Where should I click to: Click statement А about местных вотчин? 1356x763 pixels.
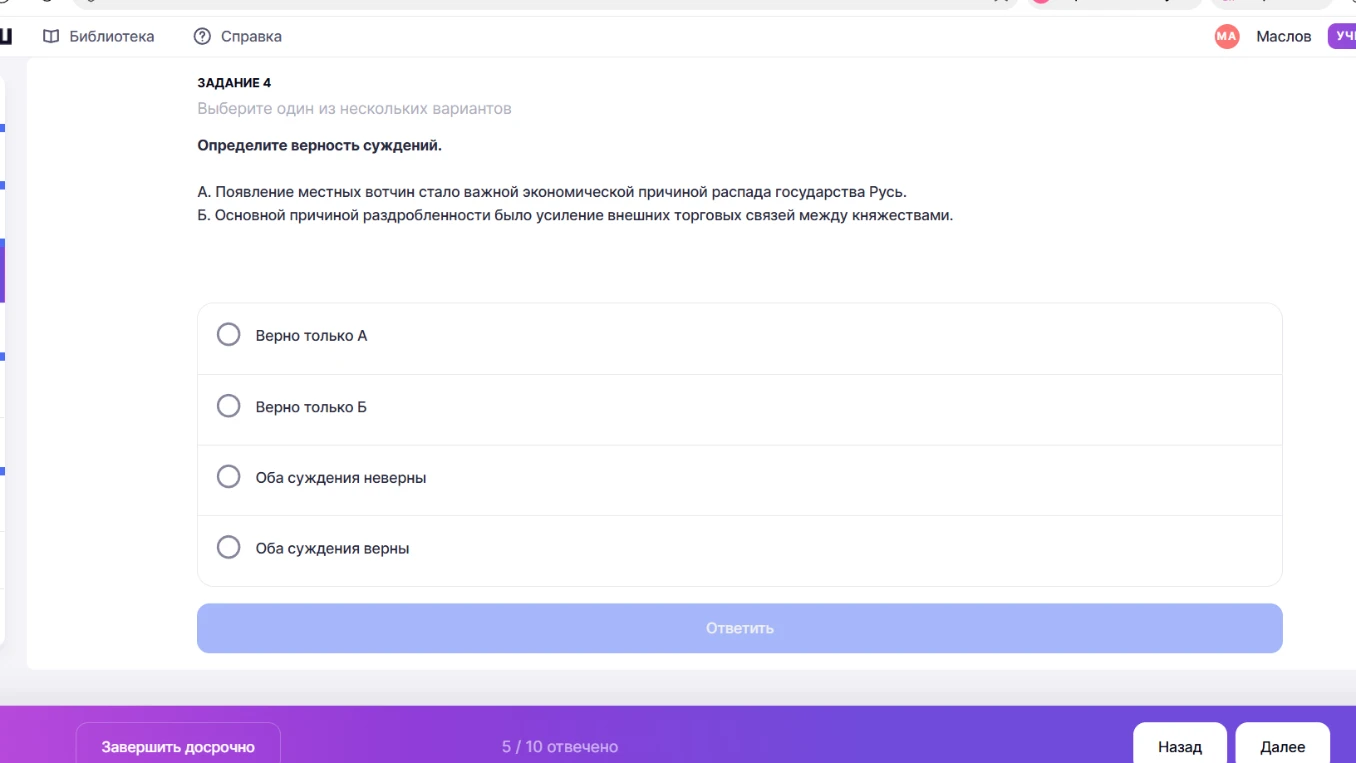tap(552, 191)
